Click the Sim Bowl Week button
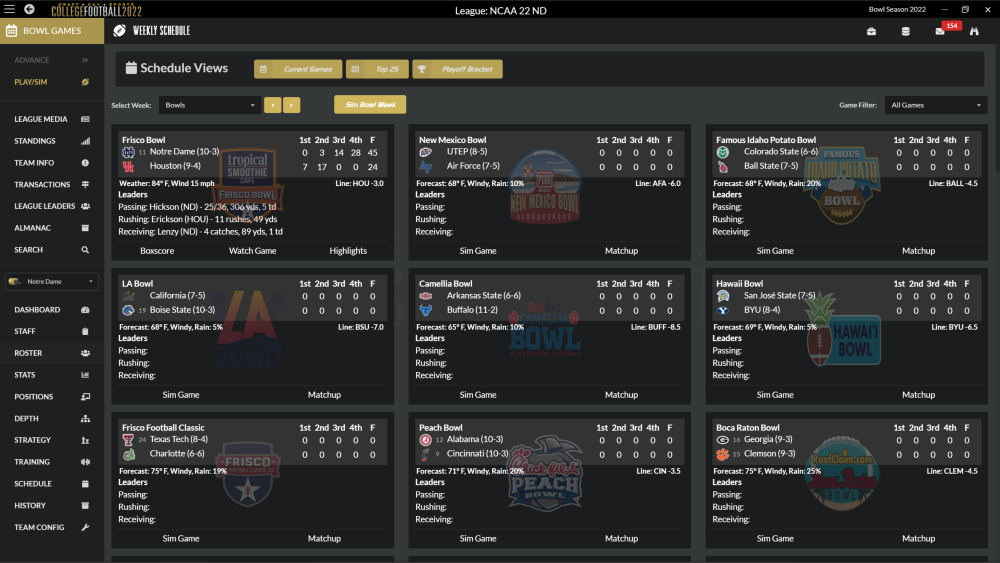 [370, 105]
